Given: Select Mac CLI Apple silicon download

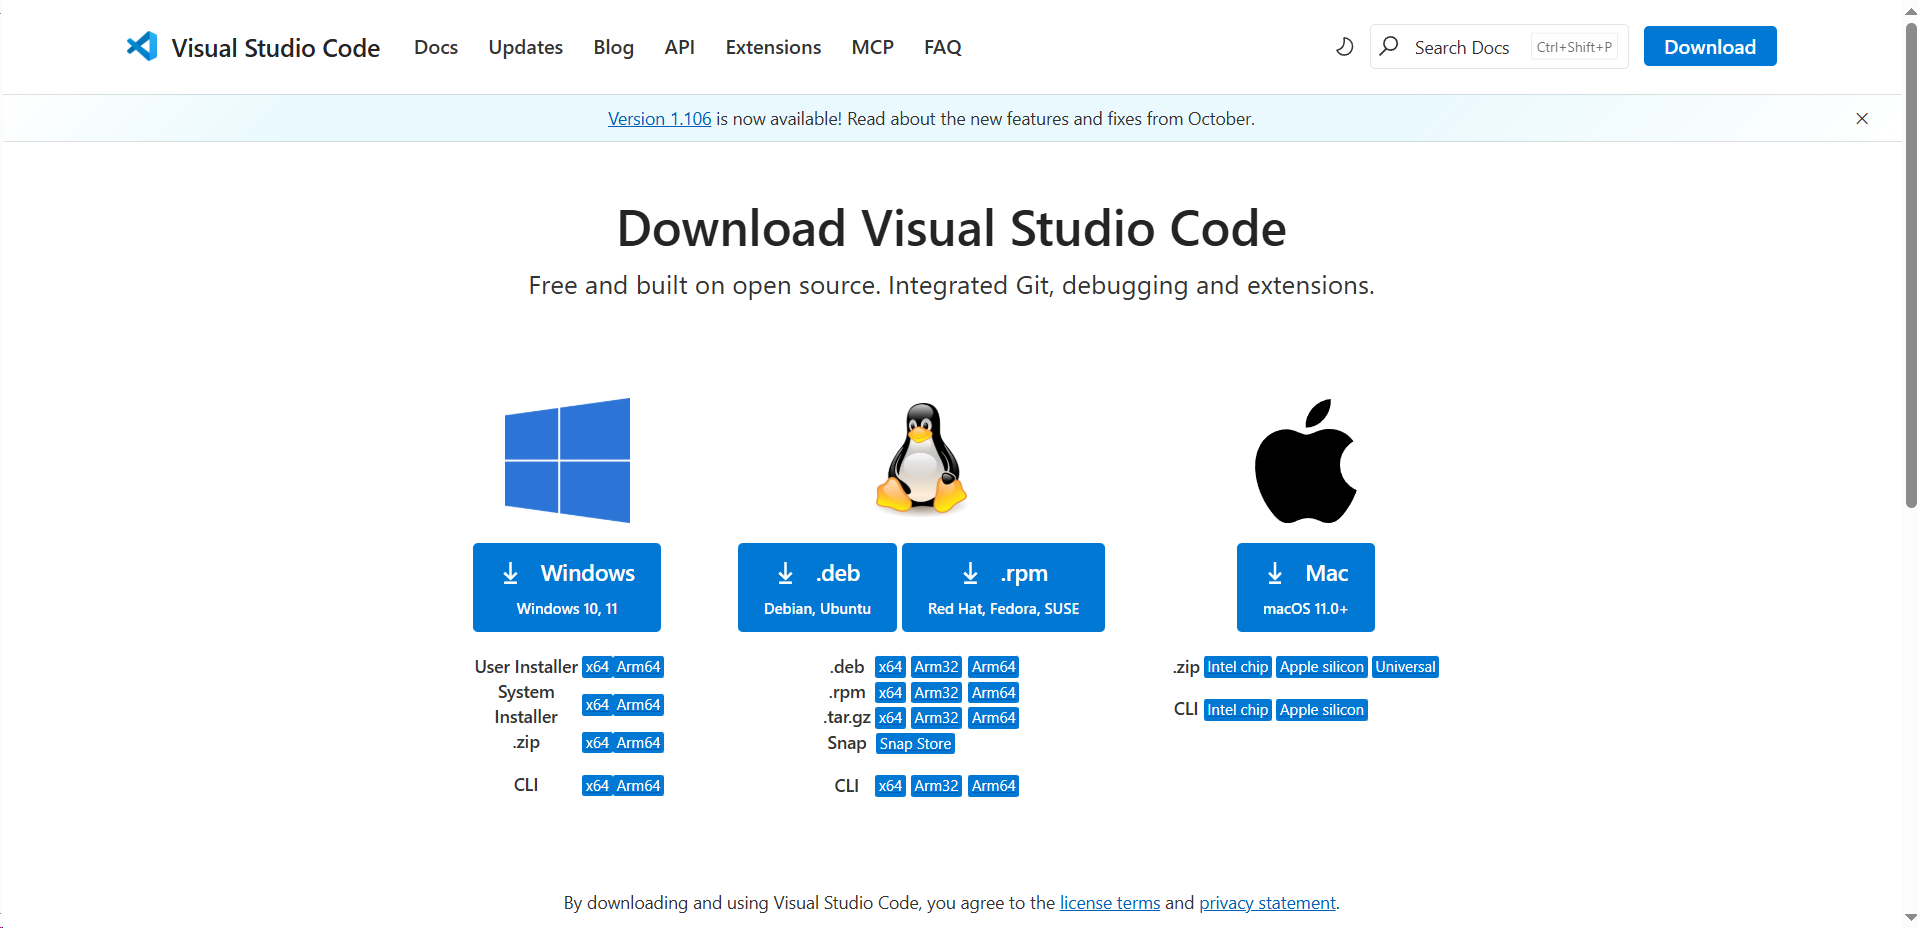Looking at the screenshot, I should pos(1321,710).
